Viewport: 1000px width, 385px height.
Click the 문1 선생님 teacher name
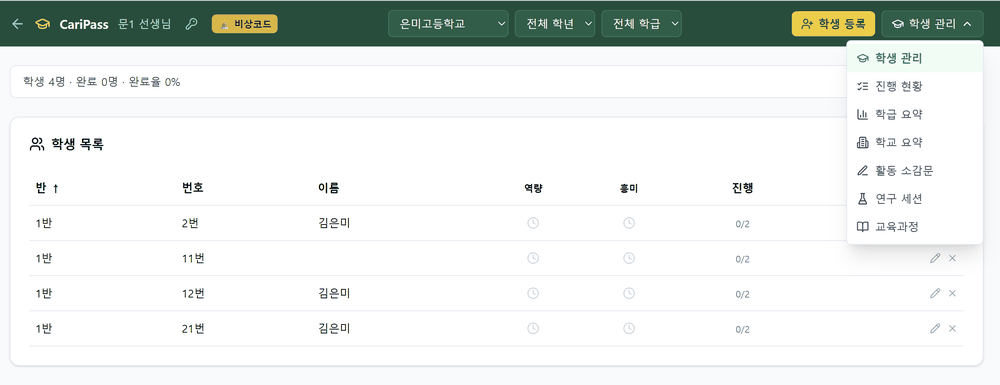(145, 24)
